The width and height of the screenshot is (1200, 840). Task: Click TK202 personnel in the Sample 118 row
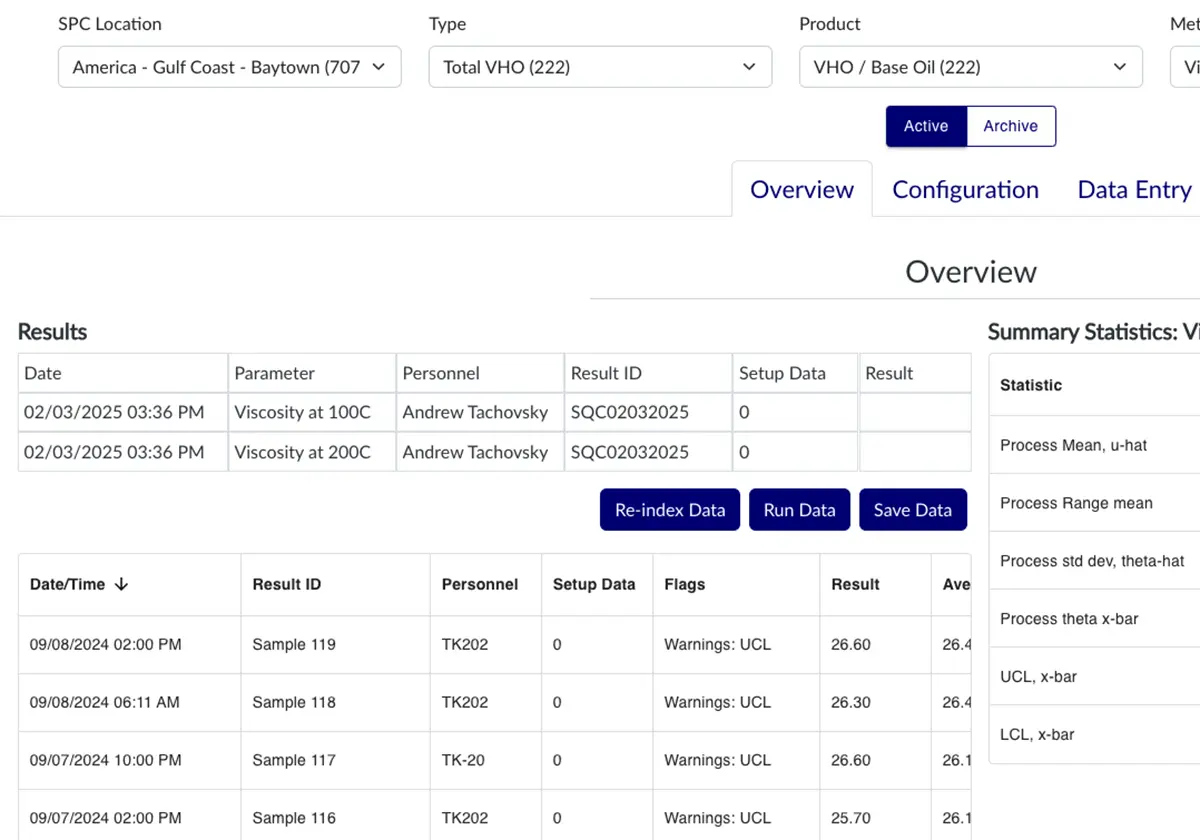465,703
